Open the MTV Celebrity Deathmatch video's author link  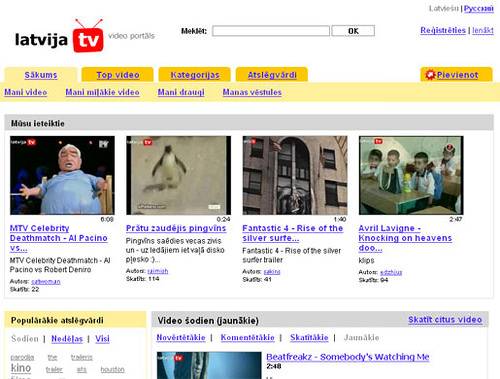tap(46, 282)
